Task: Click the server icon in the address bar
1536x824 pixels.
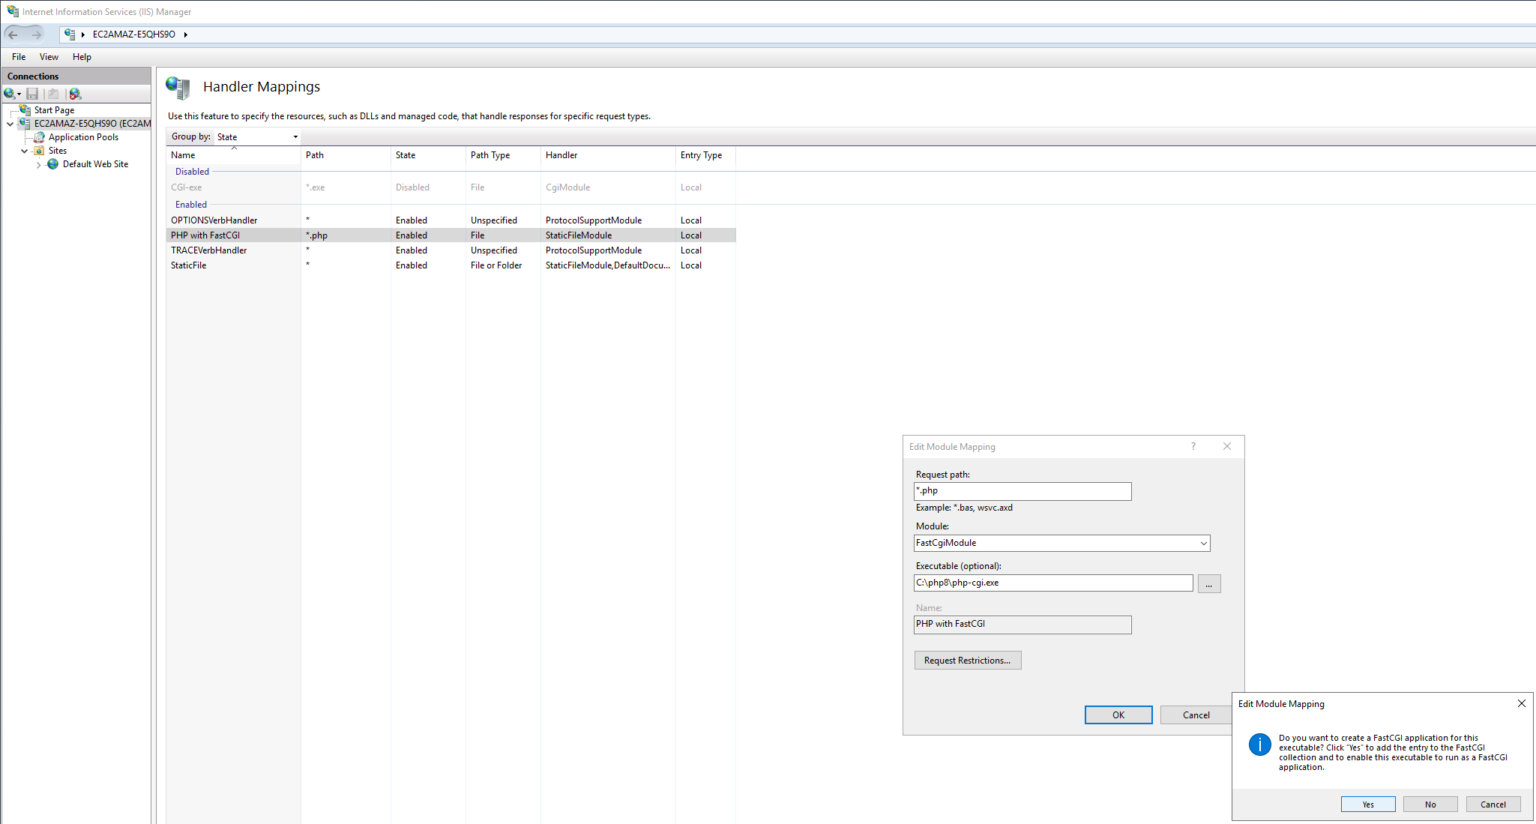Action: [x=69, y=33]
